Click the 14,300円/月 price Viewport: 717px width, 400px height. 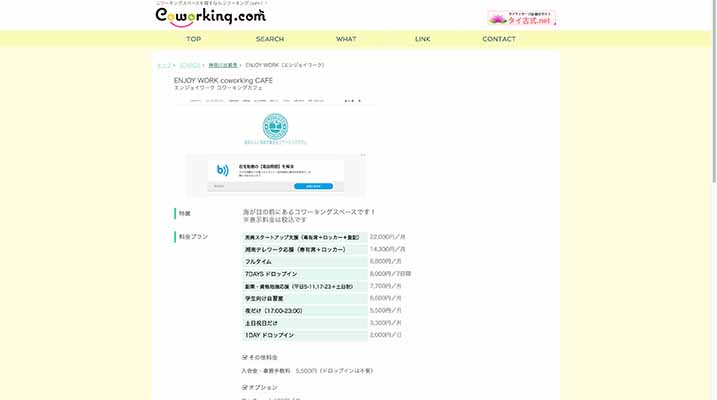tap(387, 249)
